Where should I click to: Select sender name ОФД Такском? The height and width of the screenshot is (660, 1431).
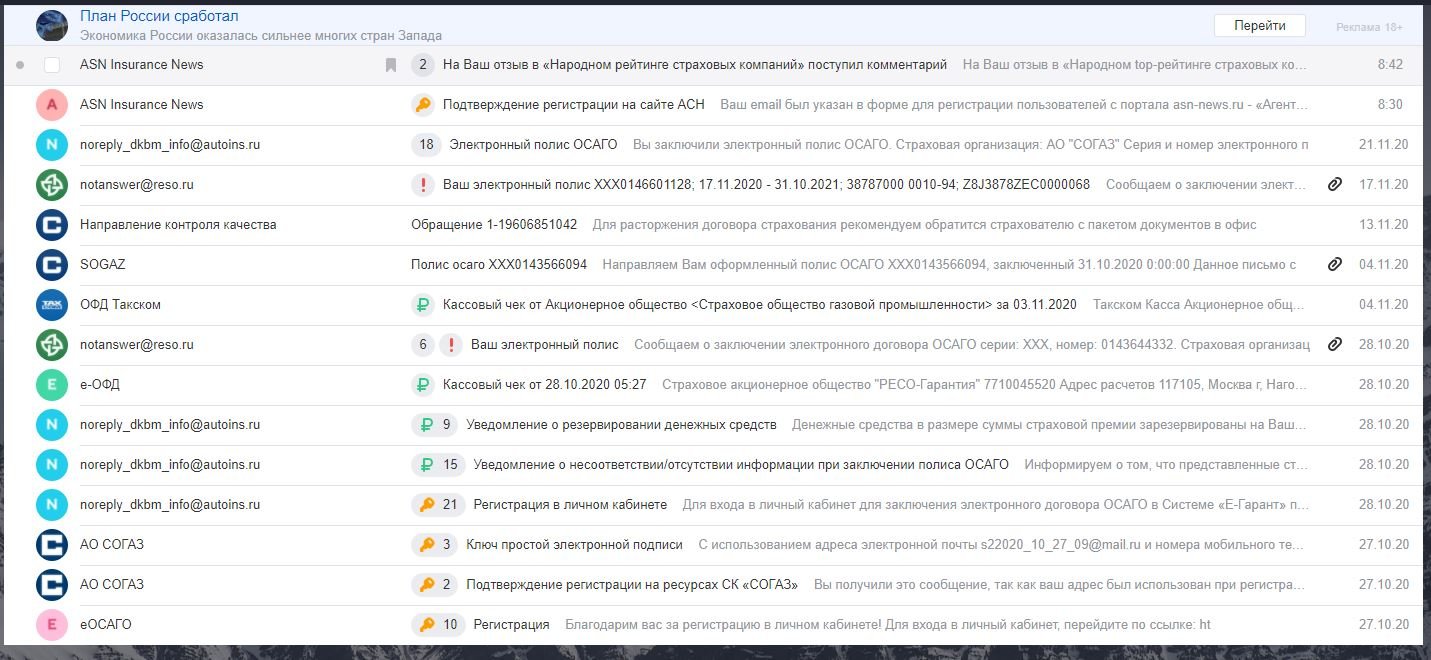click(120, 305)
